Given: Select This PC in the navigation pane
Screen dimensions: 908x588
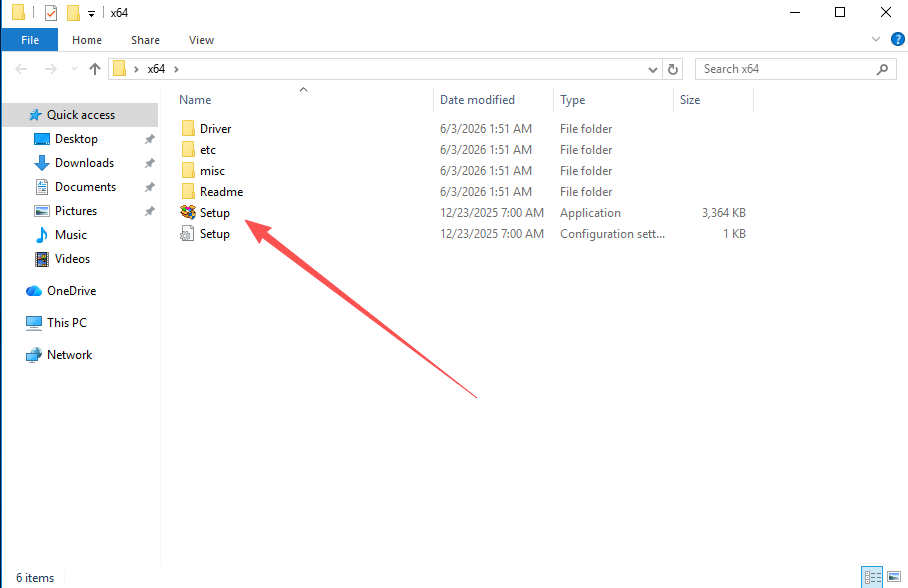Looking at the screenshot, I should [x=67, y=323].
